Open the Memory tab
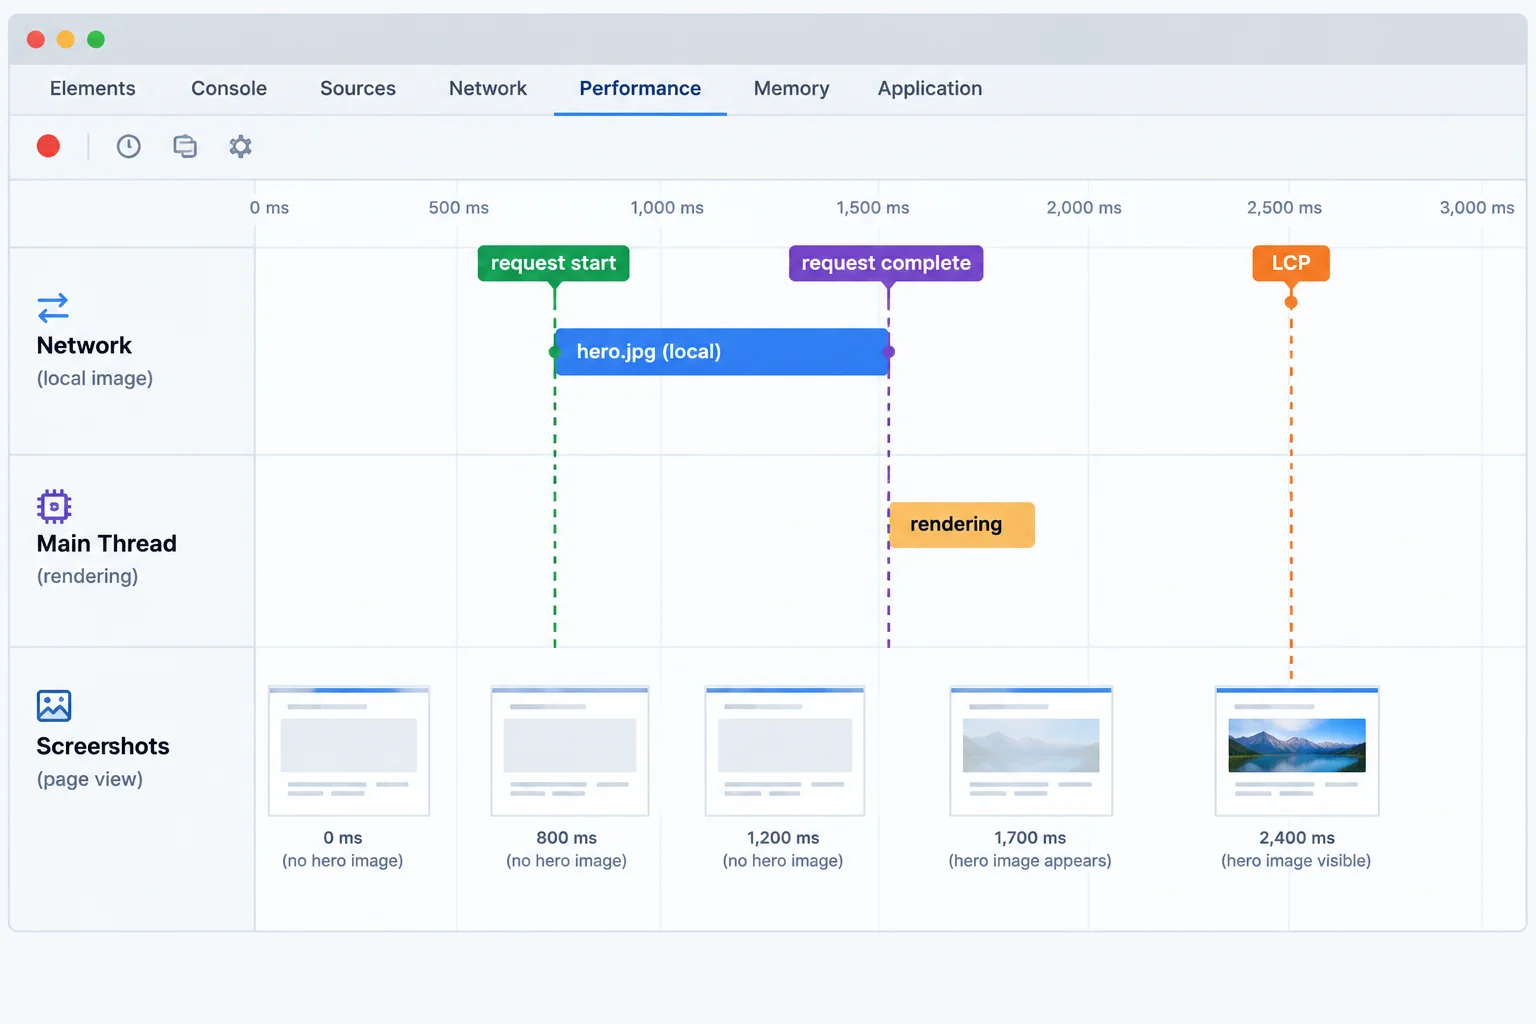Screen dimensions: 1536x1024 (791, 88)
